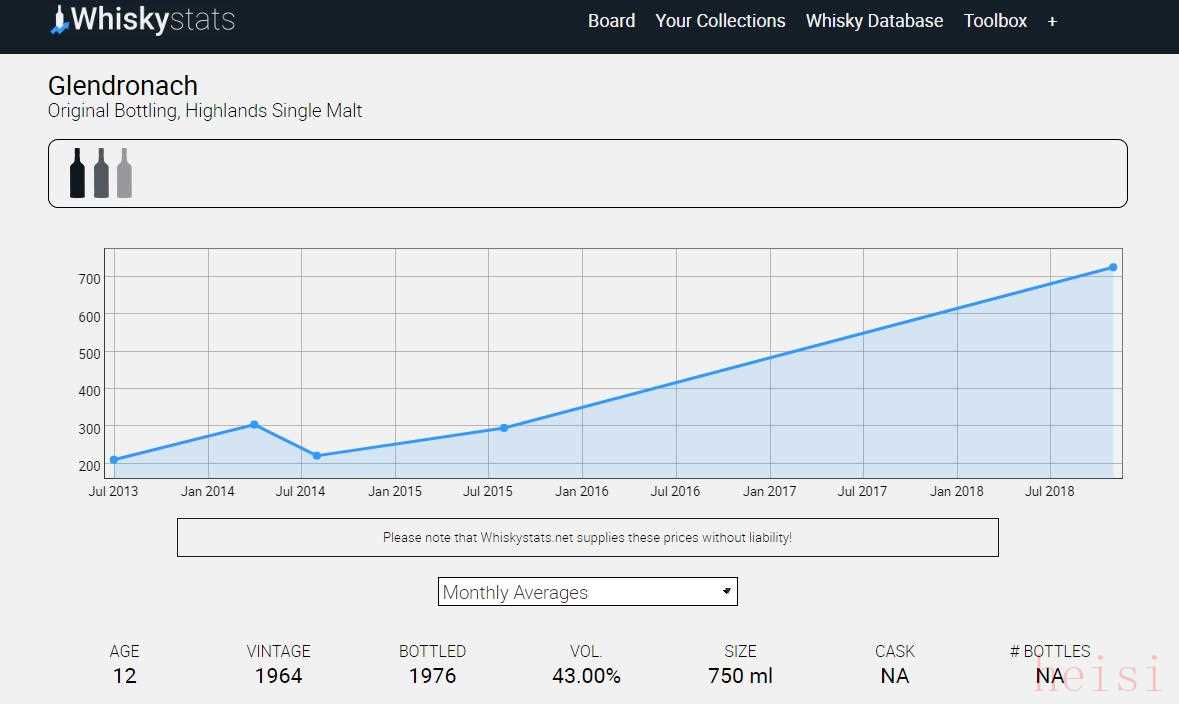The width and height of the screenshot is (1179, 704).
Task: Click the Monthly Averages dropdown arrow
Action: [x=727, y=592]
